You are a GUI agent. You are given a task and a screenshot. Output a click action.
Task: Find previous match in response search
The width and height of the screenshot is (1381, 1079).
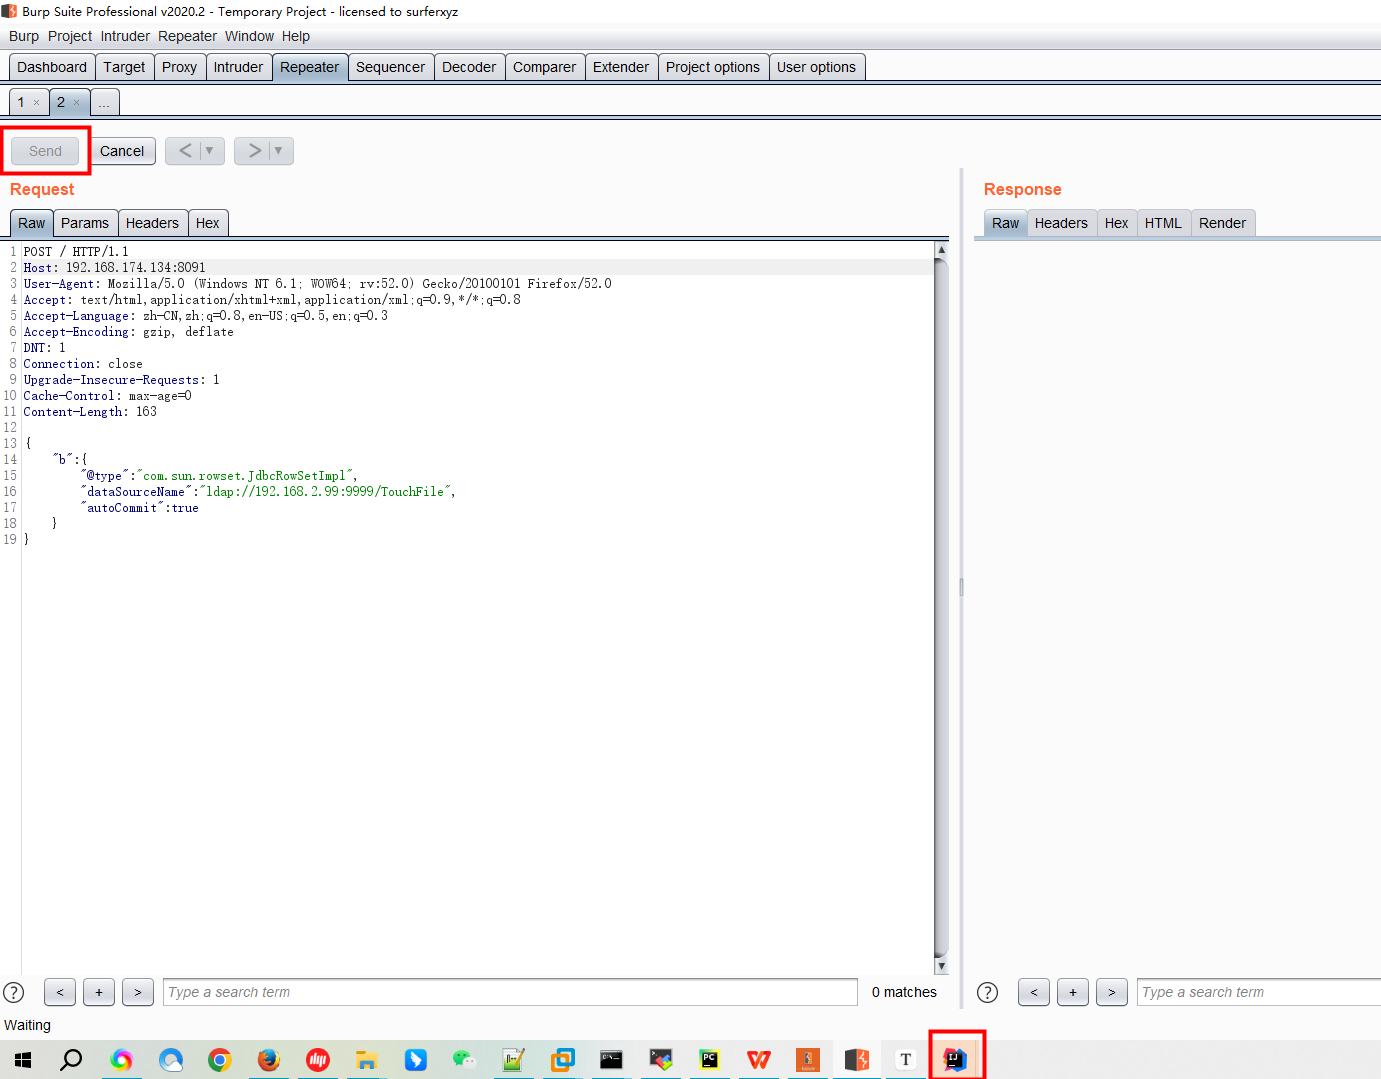1034,992
